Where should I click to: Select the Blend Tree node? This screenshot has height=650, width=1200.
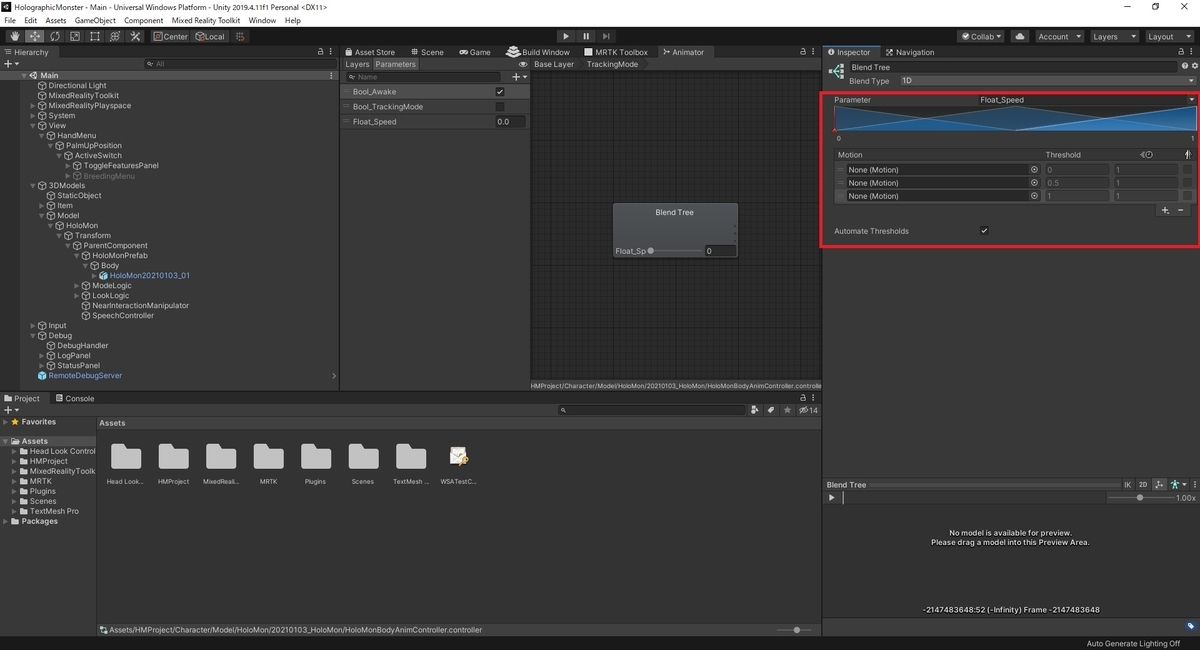tap(675, 231)
